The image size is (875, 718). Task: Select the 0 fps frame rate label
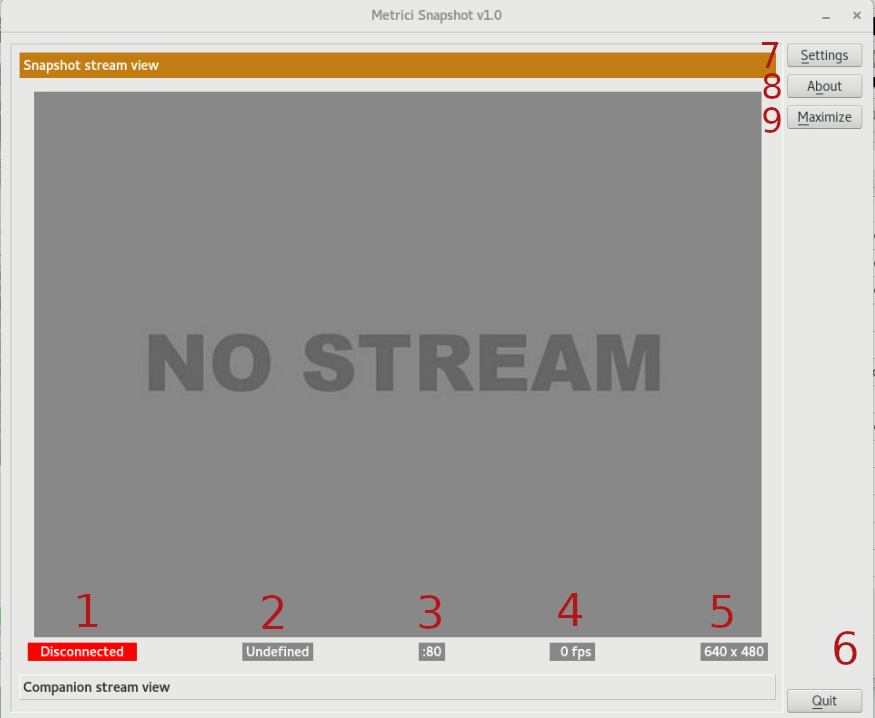[572, 652]
